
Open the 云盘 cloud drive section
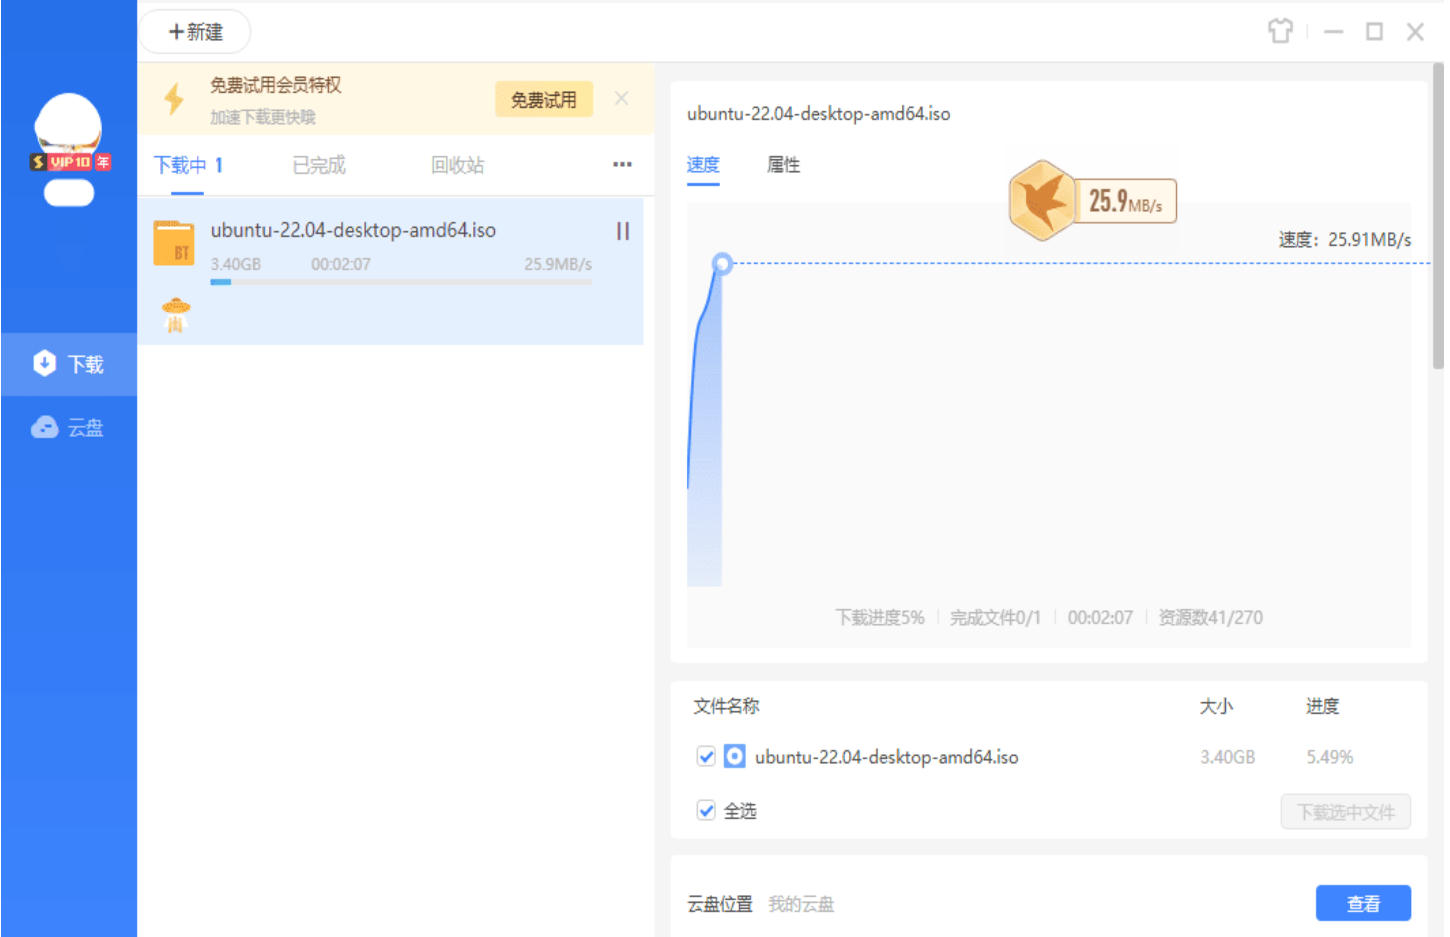(x=68, y=428)
